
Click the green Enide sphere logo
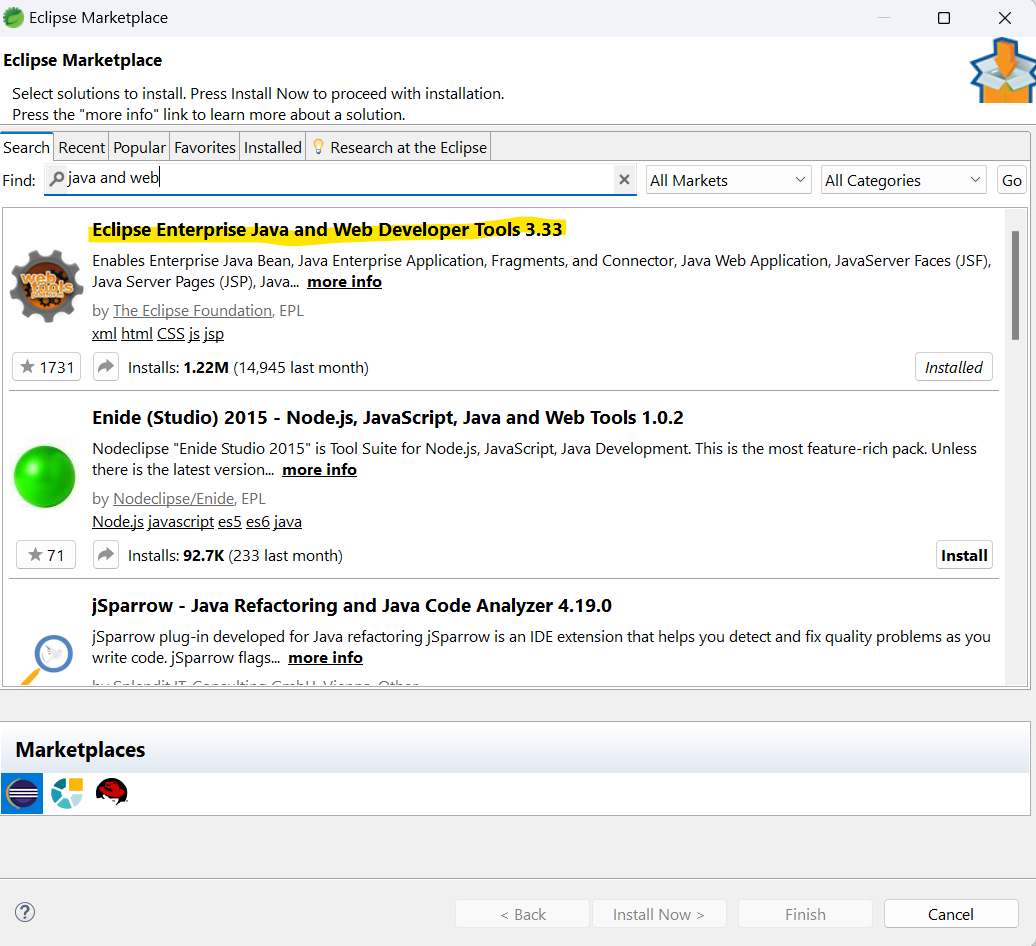44,476
